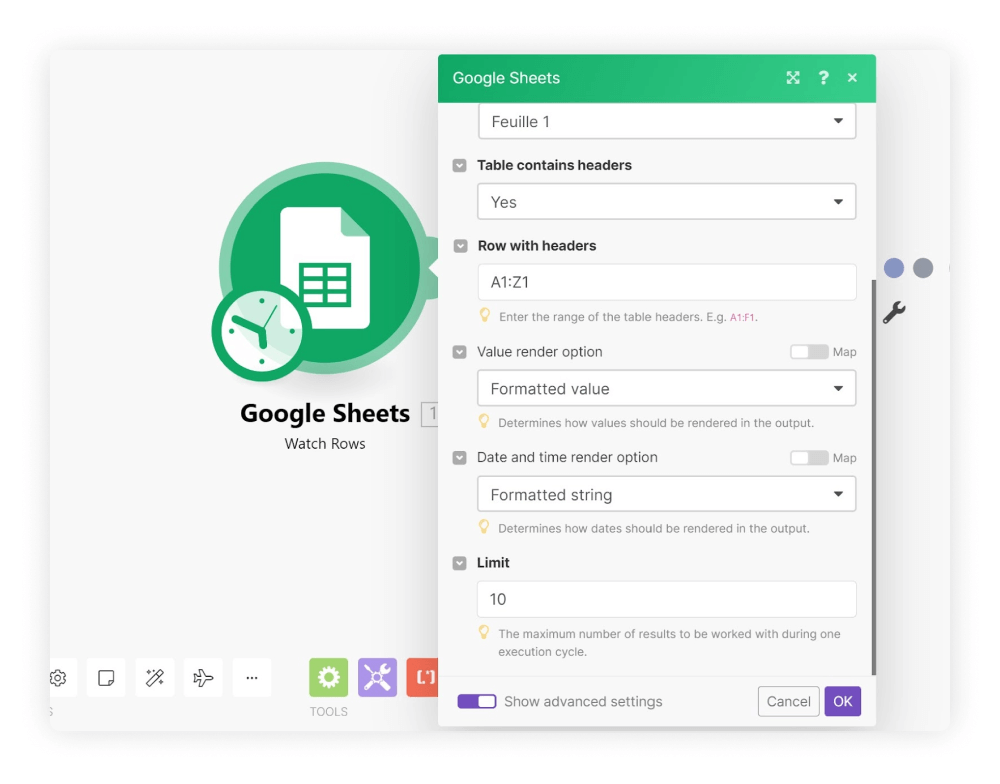Click the Watch Rows label under module
The image size is (1000, 784).
tap(325, 444)
